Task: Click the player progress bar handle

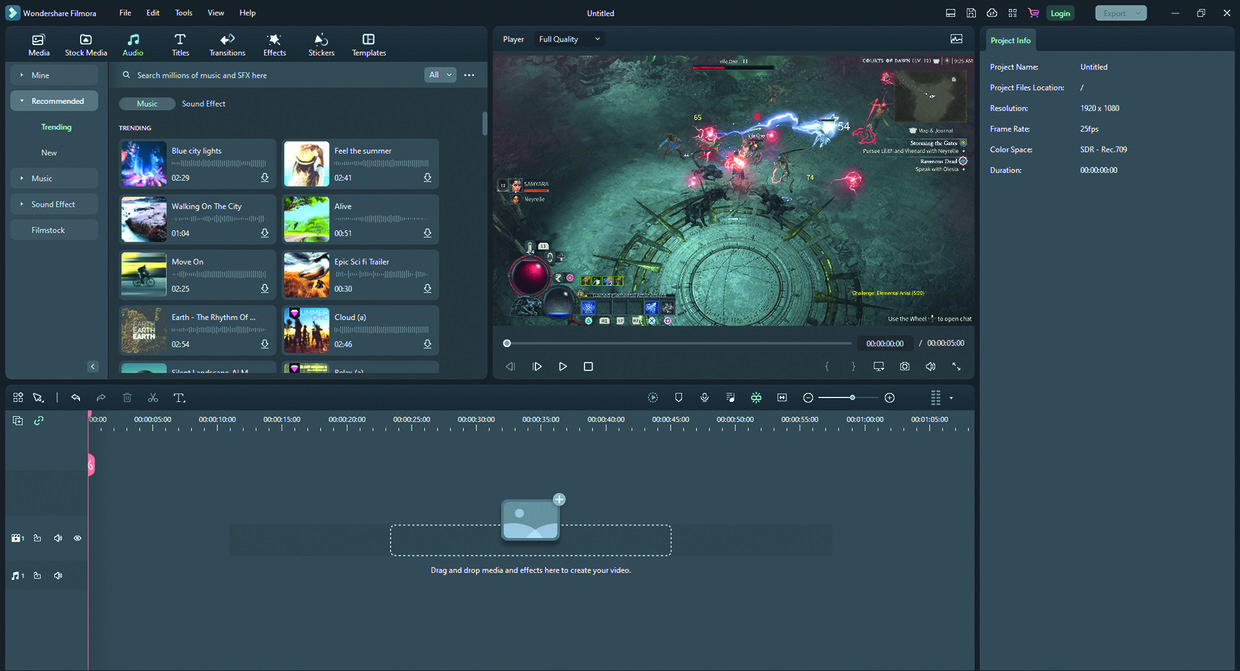Action: (507, 343)
